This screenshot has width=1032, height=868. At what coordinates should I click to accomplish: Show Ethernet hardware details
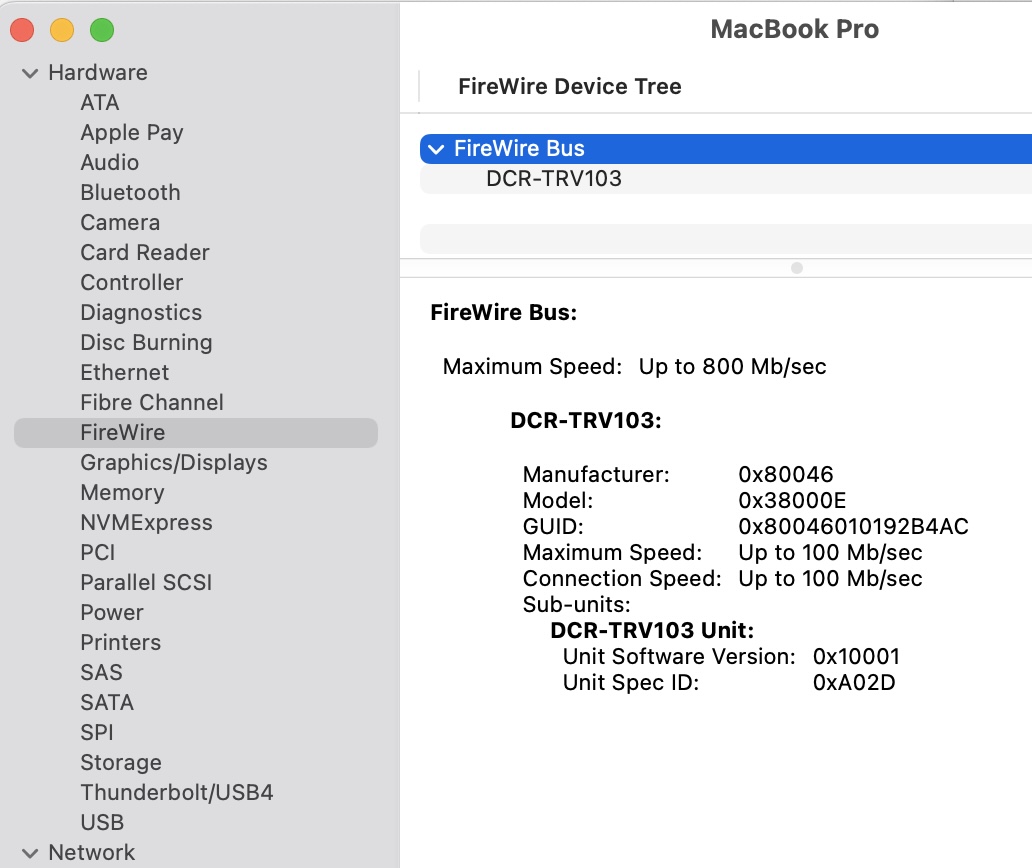[x=124, y=372]
